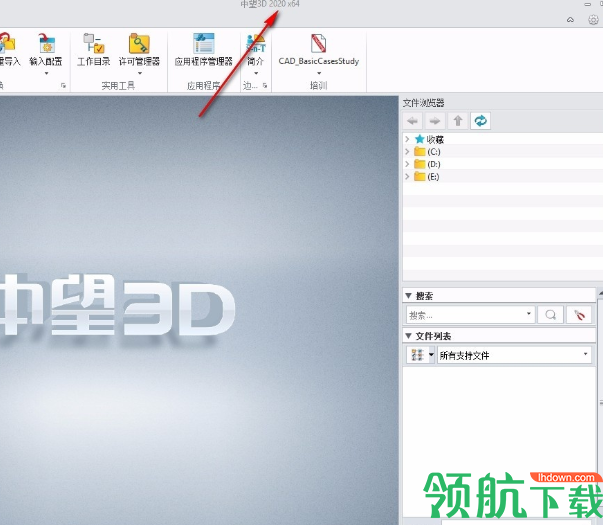Image resolution: width=603 pixels, height=525 pixels.
Task: Click the 文件浏览器 panel title
Action: 423,103
